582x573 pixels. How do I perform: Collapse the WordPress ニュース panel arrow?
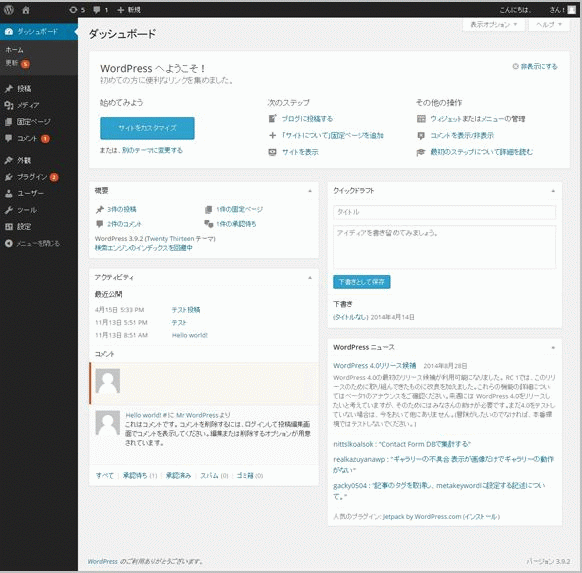point(553,348)
